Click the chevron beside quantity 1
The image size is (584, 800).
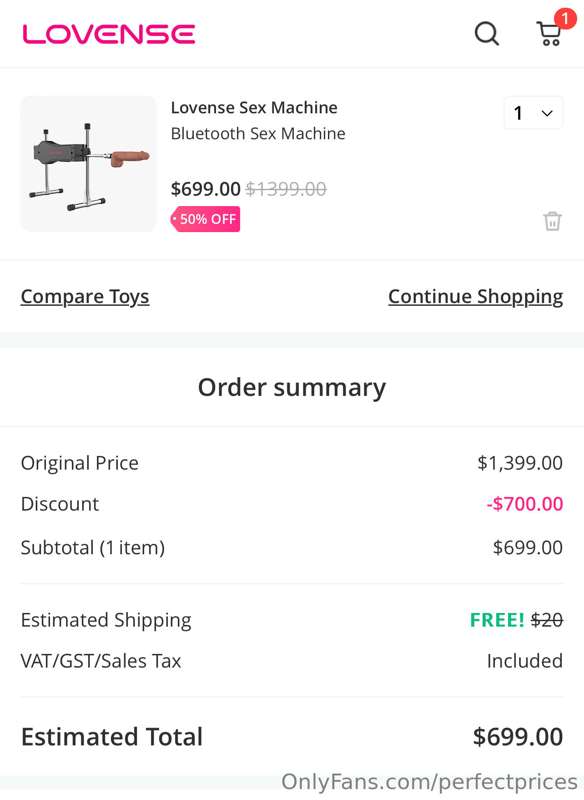[546, 113]
